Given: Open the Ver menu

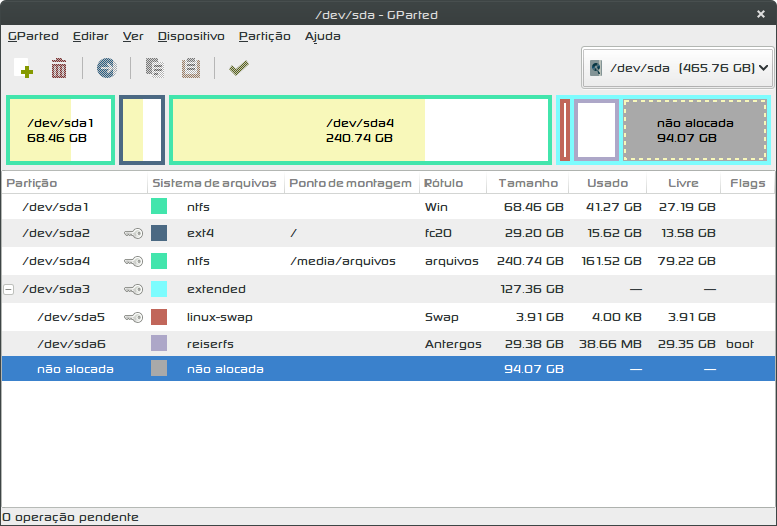Looking at the screenshot, I should (x=133, y=36).
